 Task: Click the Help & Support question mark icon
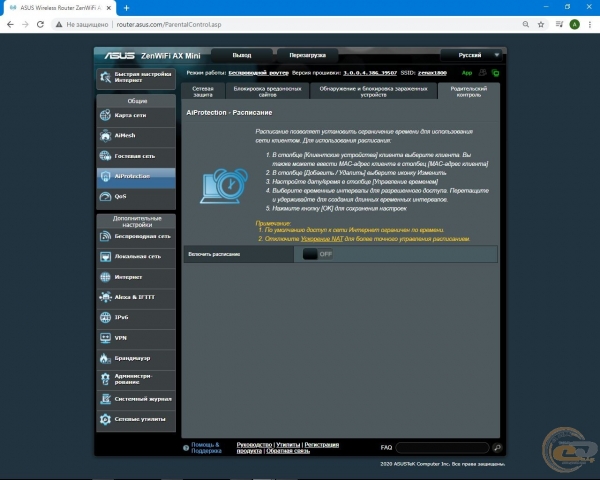click(186, 447)
